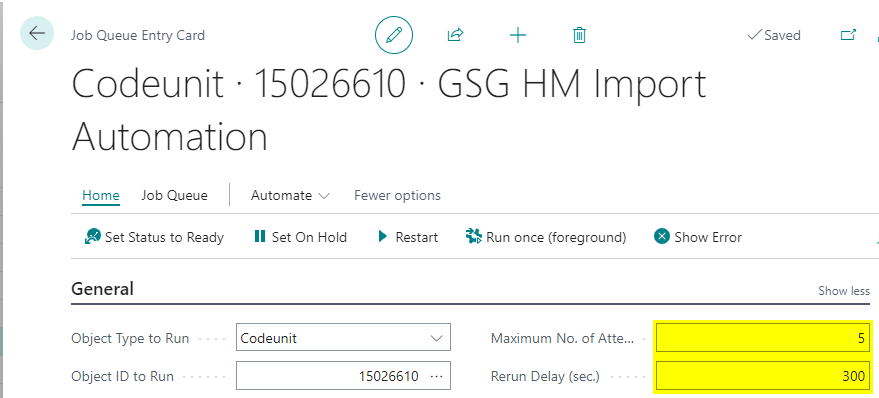Click the Fewer options link

pos(397,196)
